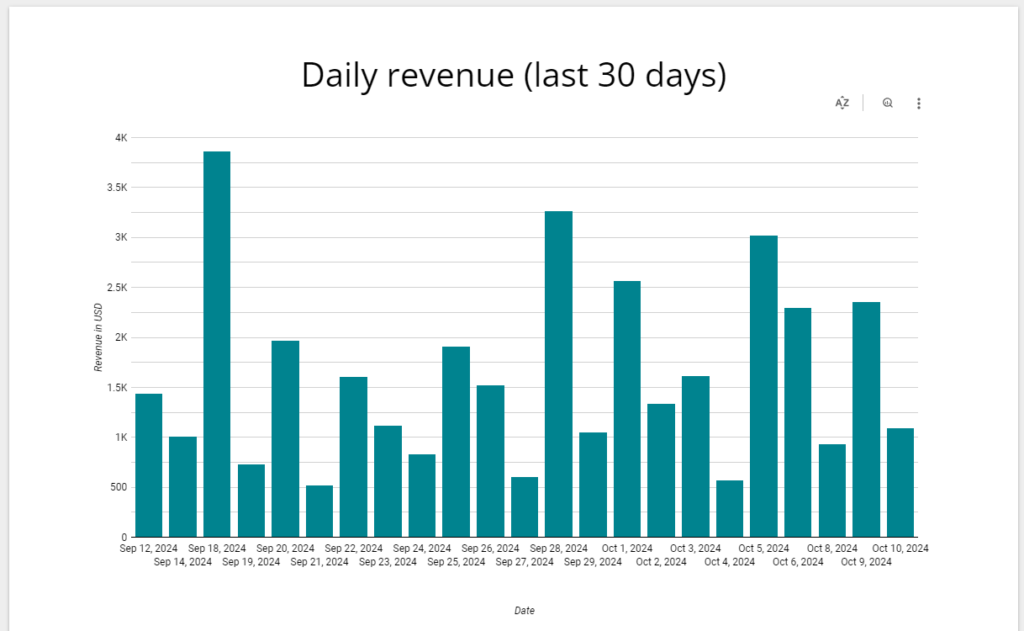The image size is (1024, 631).
Task: Click the 'Revenue in USD' axis title
Action: coord(99,337)
